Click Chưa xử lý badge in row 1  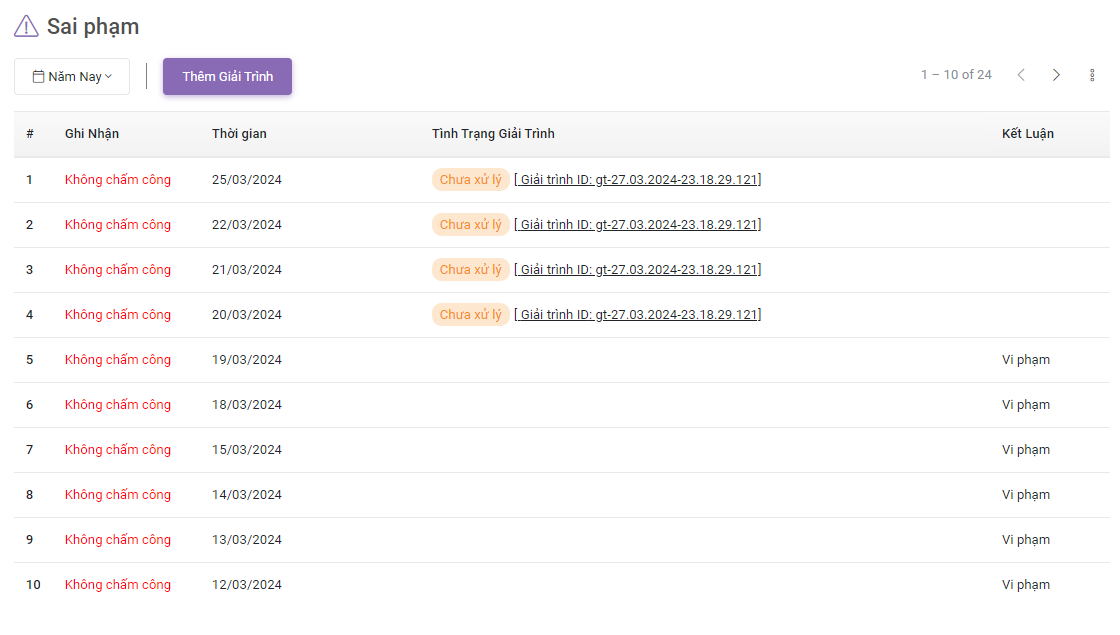pyautogui.click(x=470, y=180)
